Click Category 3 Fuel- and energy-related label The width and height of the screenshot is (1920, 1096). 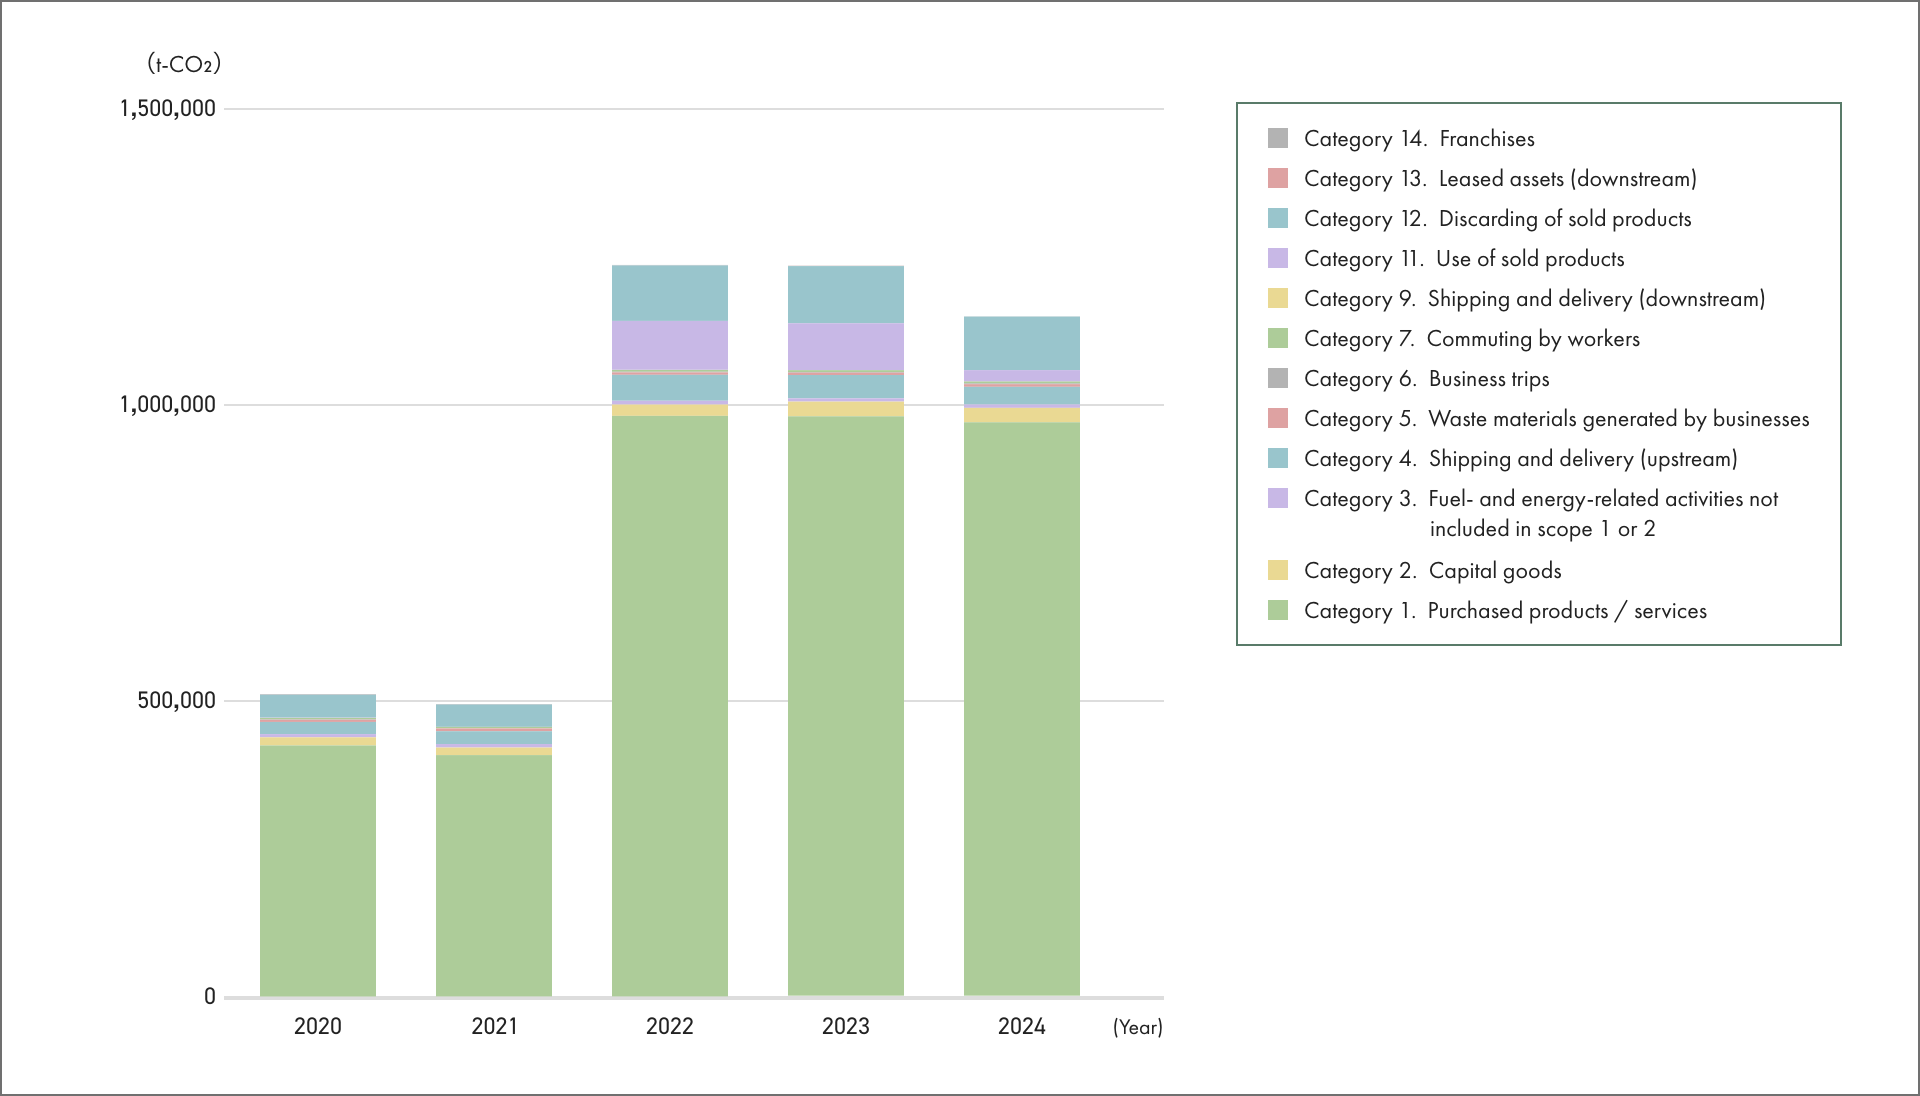pos(1540,499)
